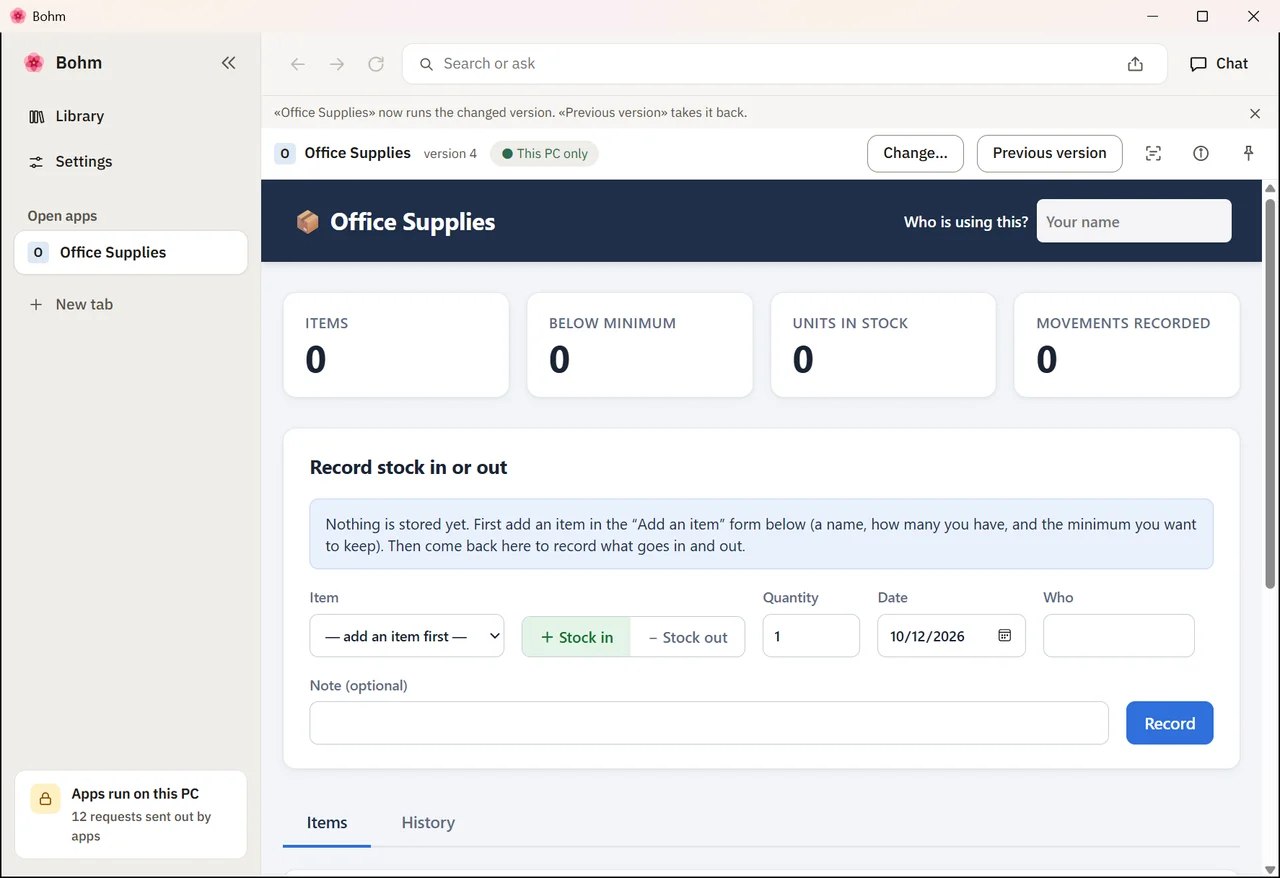
Task: Maximize the Bohm window
Action: click(x=1203, y=16)
